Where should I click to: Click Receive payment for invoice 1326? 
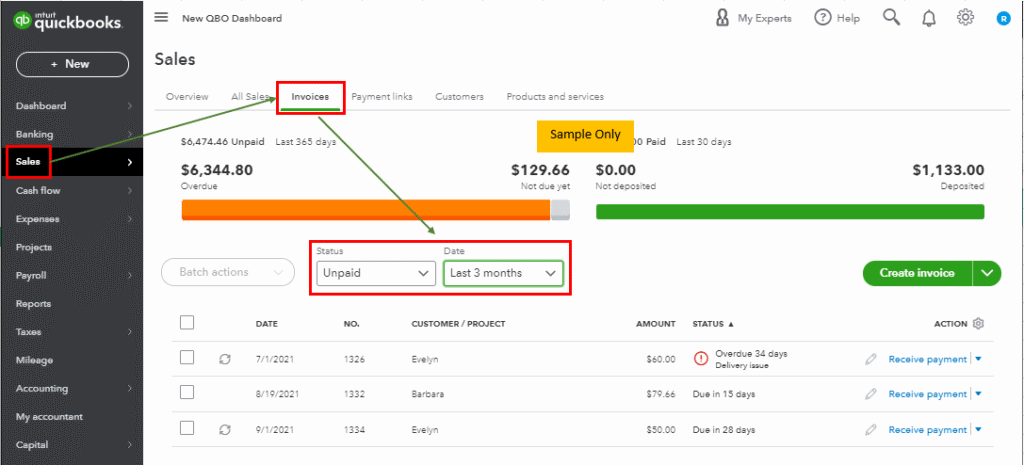coord(927,359)
